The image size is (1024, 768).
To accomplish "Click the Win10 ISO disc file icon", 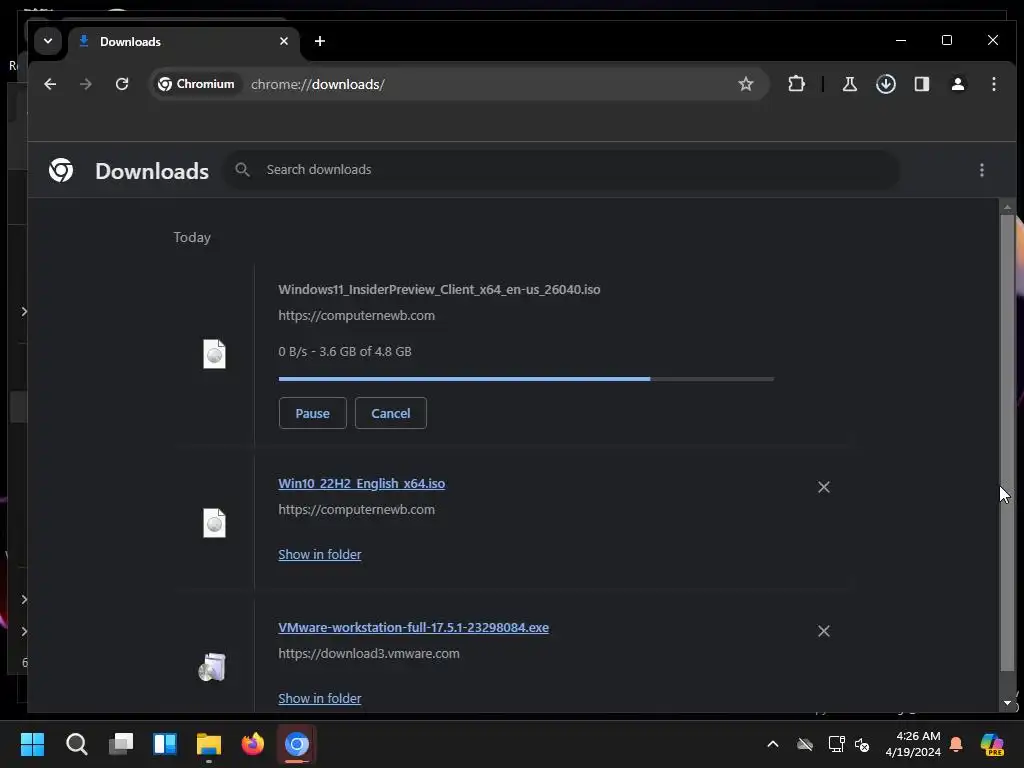I will click(214, 523).
